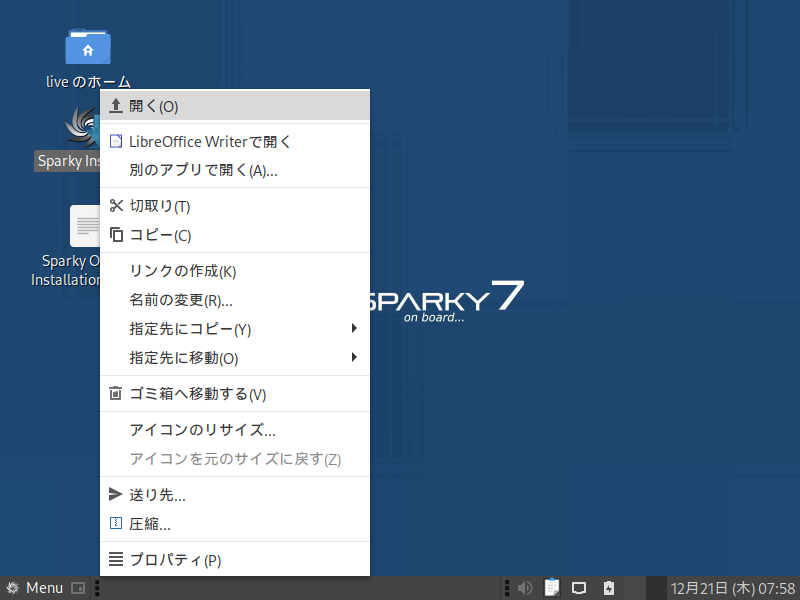
Task: Select the Sparky Installation document icon
Action: pyautogui.click(x=85, y=226)
